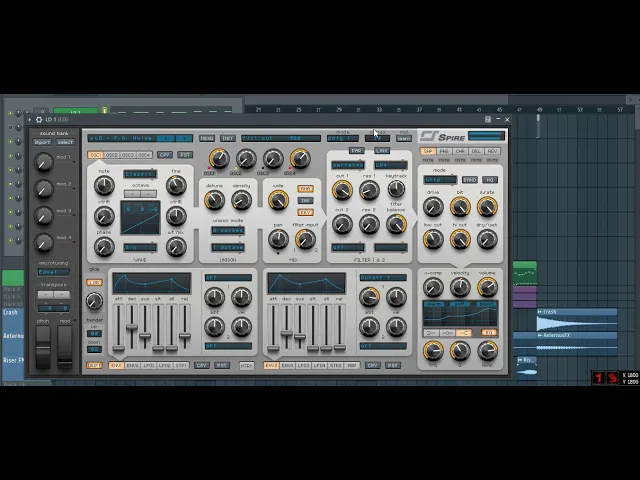Select the high shelf EQ band shape icon
This screenshot has width=640, height=480.
[x=464, y=333]
